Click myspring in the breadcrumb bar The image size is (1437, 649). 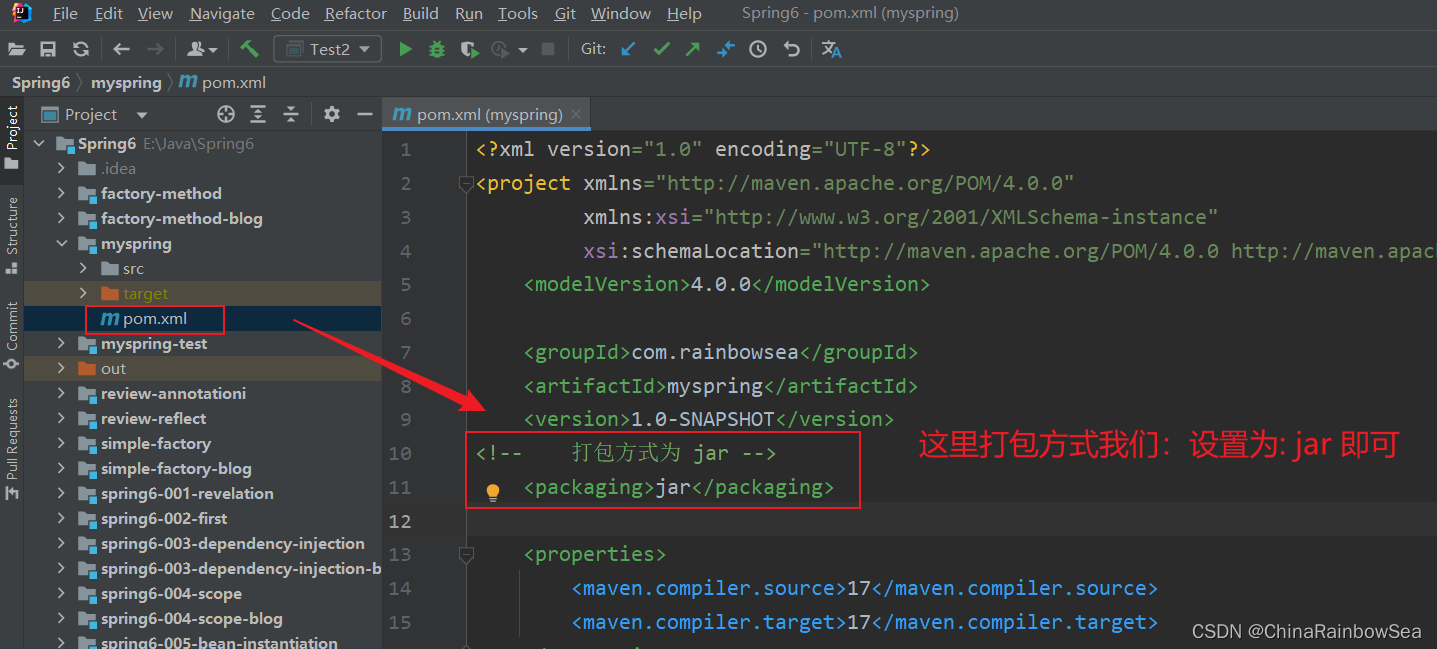click(126, 82)
